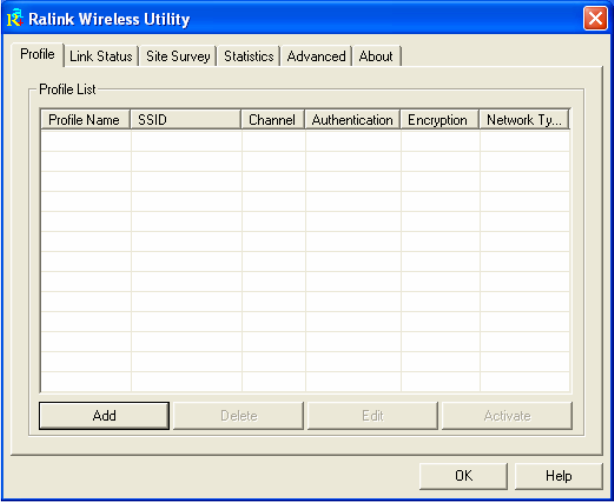Sort by Profile Name column header
This screenshot has width=614, height=502.
(85, 119)
